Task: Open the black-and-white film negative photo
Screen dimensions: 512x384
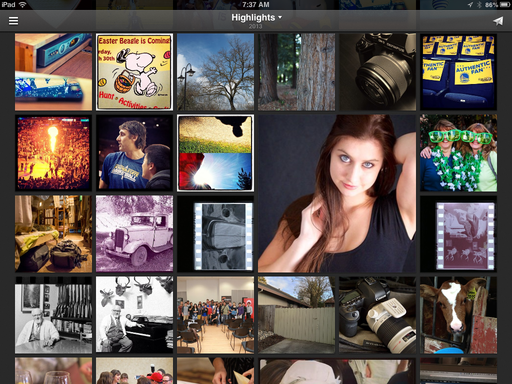Action: (215, 234)
